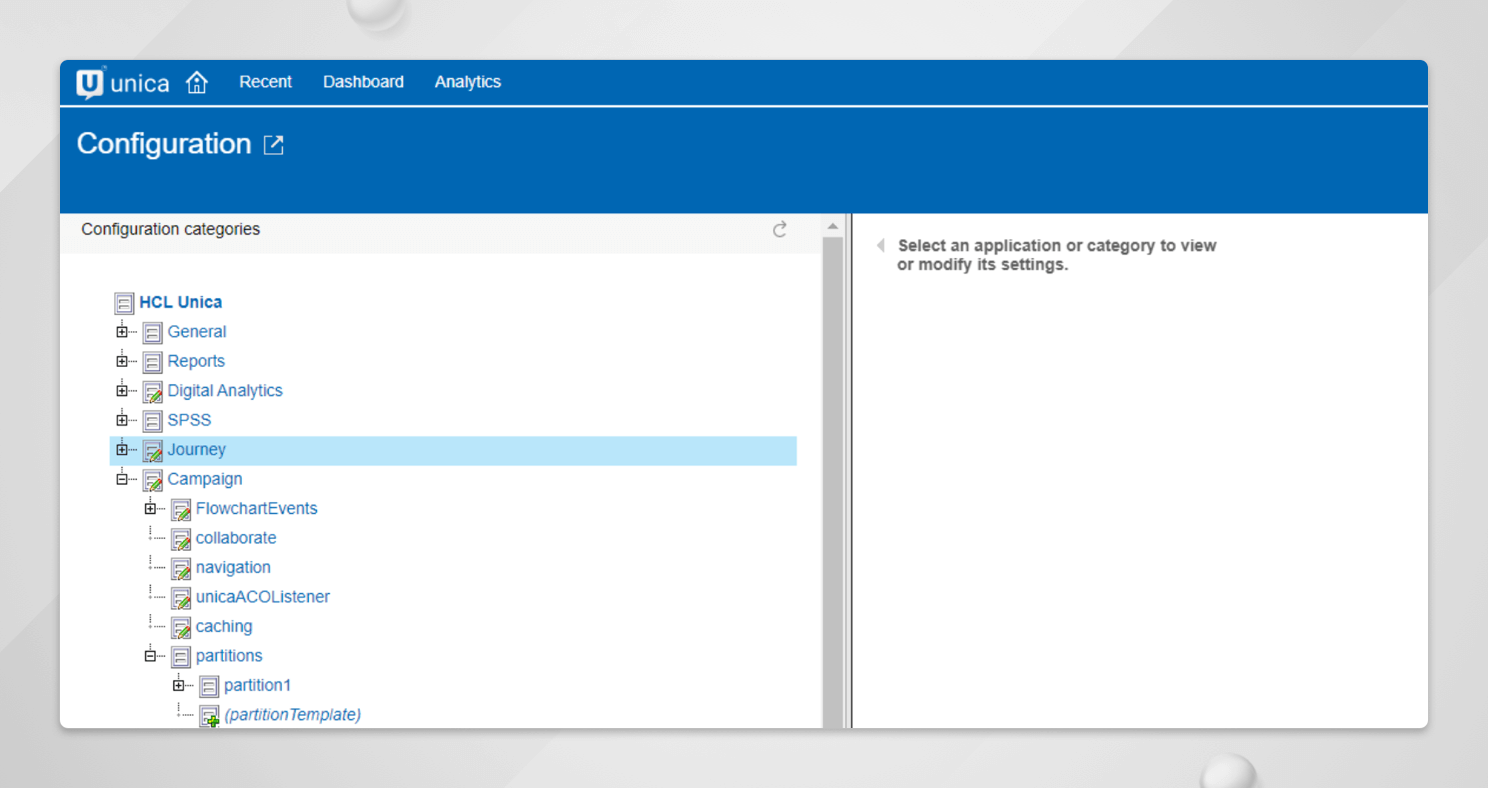Screen dimensions: 1488x788
Task: Expand the General tree node
Action: tap(122, 332)
